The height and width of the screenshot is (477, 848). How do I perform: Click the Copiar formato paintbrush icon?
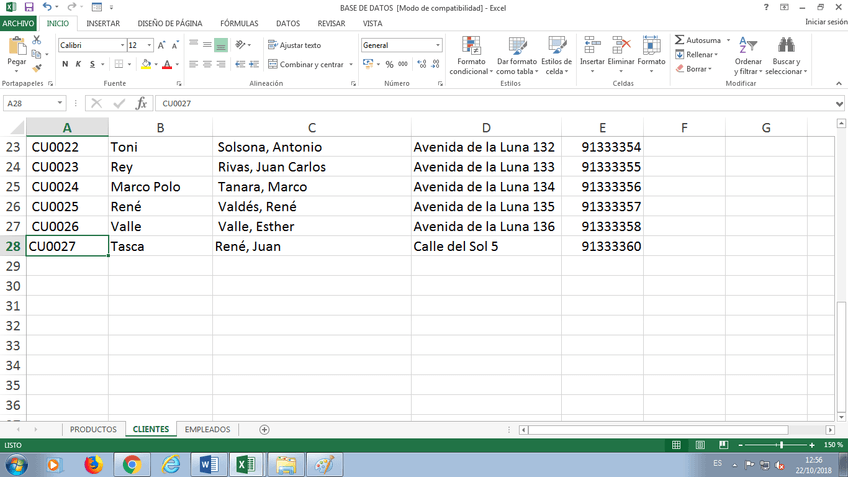click(37, 68)
